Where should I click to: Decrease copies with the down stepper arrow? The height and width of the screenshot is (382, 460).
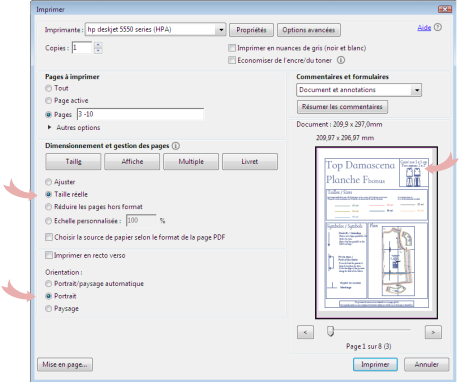[98, 51]
